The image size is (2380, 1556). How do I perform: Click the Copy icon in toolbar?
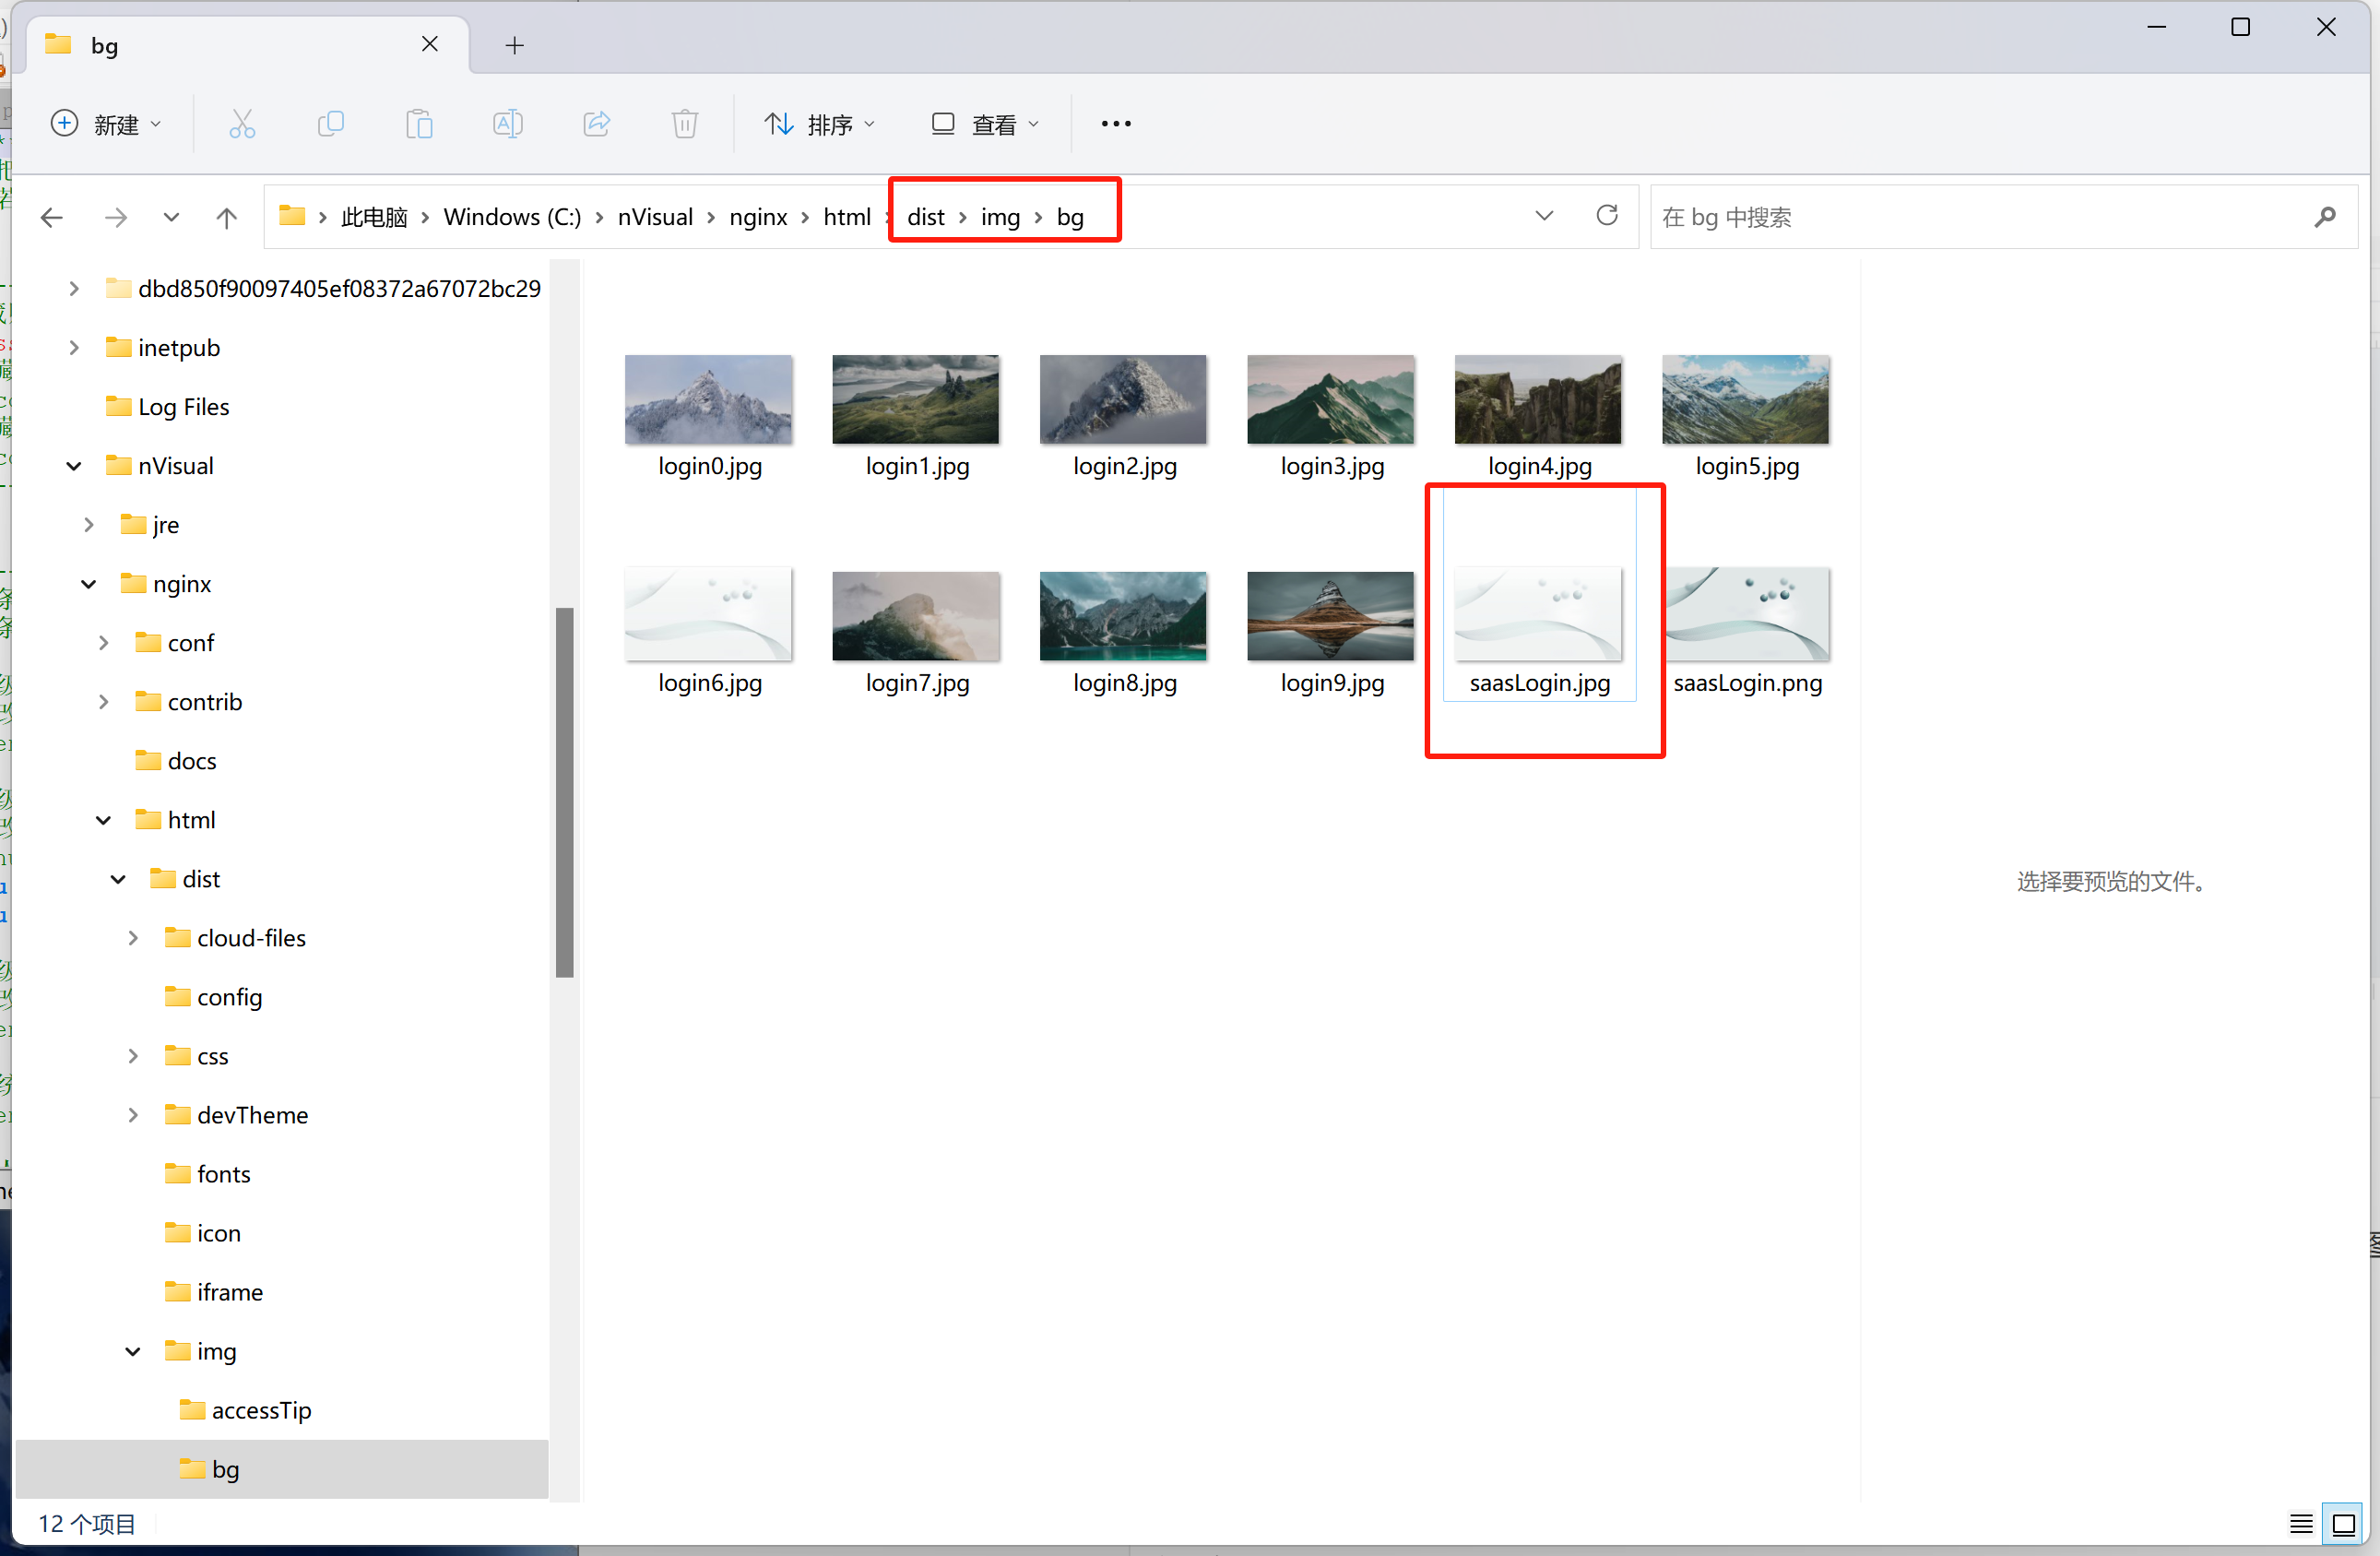tap(330, 124)
